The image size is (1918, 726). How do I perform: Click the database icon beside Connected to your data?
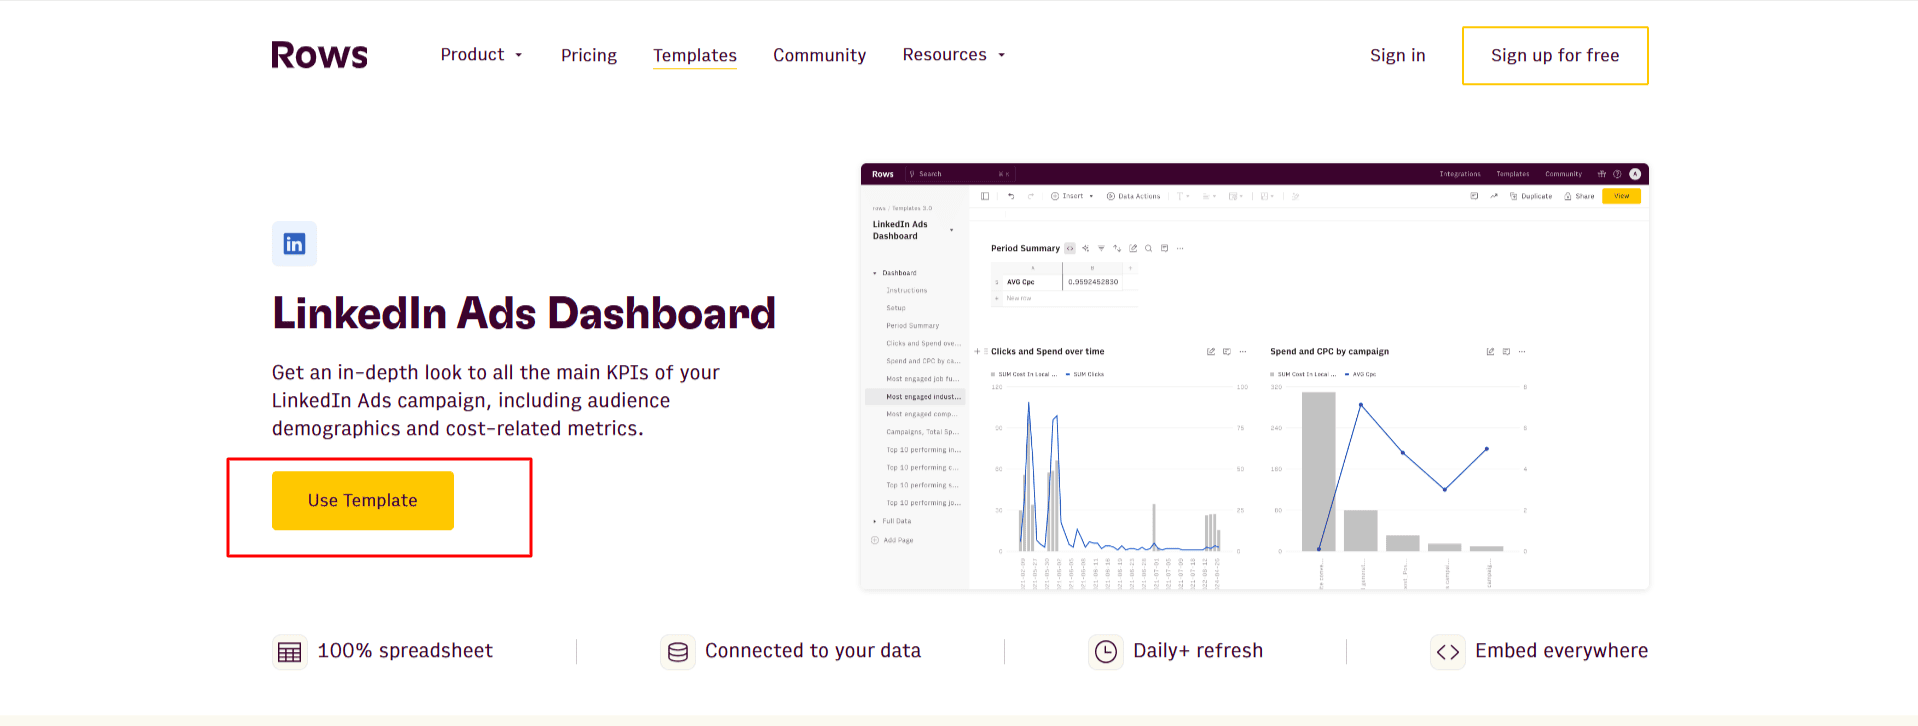coord(677,652)
